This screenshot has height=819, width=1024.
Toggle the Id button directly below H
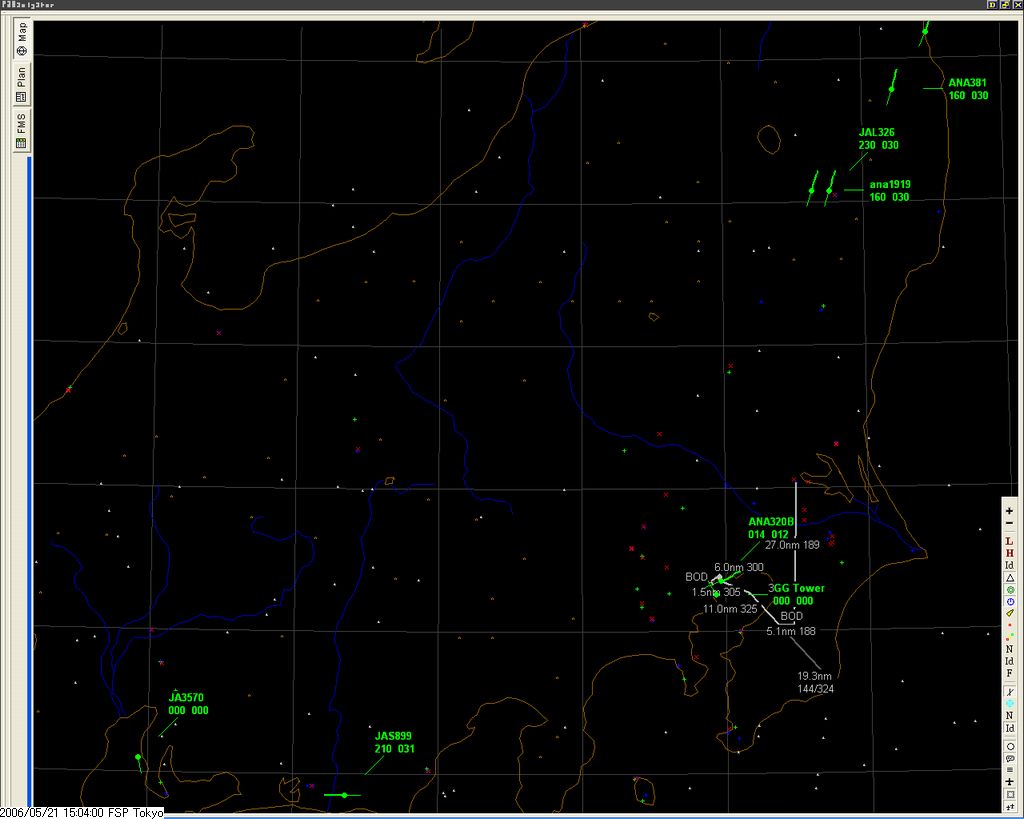(1010, 565)
